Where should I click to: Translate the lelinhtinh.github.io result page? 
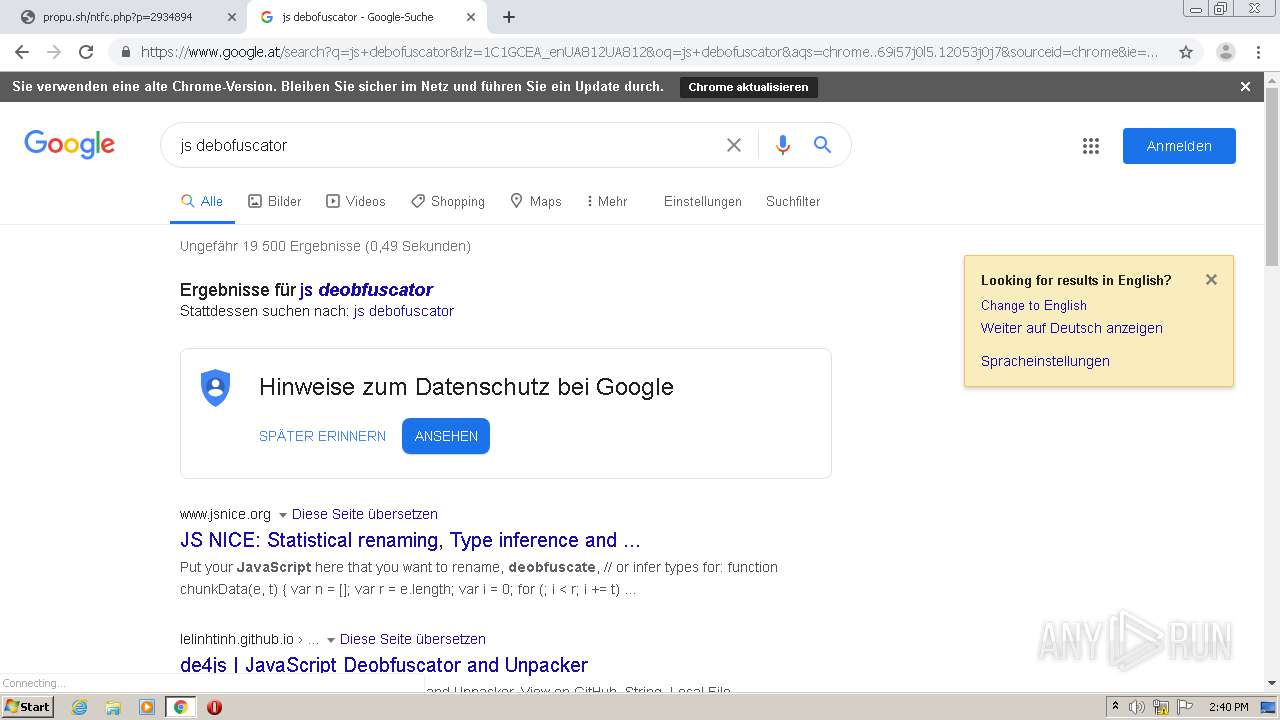pyautogui.click(x=413, y=639)
